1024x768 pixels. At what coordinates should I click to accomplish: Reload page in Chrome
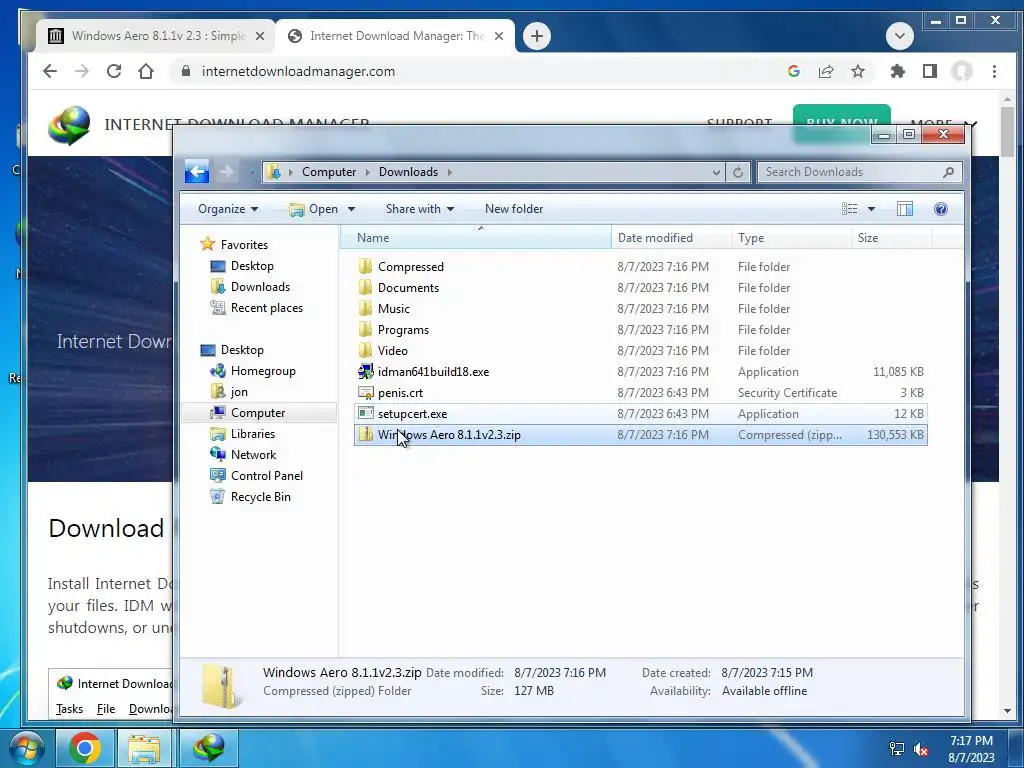[114, 71]
